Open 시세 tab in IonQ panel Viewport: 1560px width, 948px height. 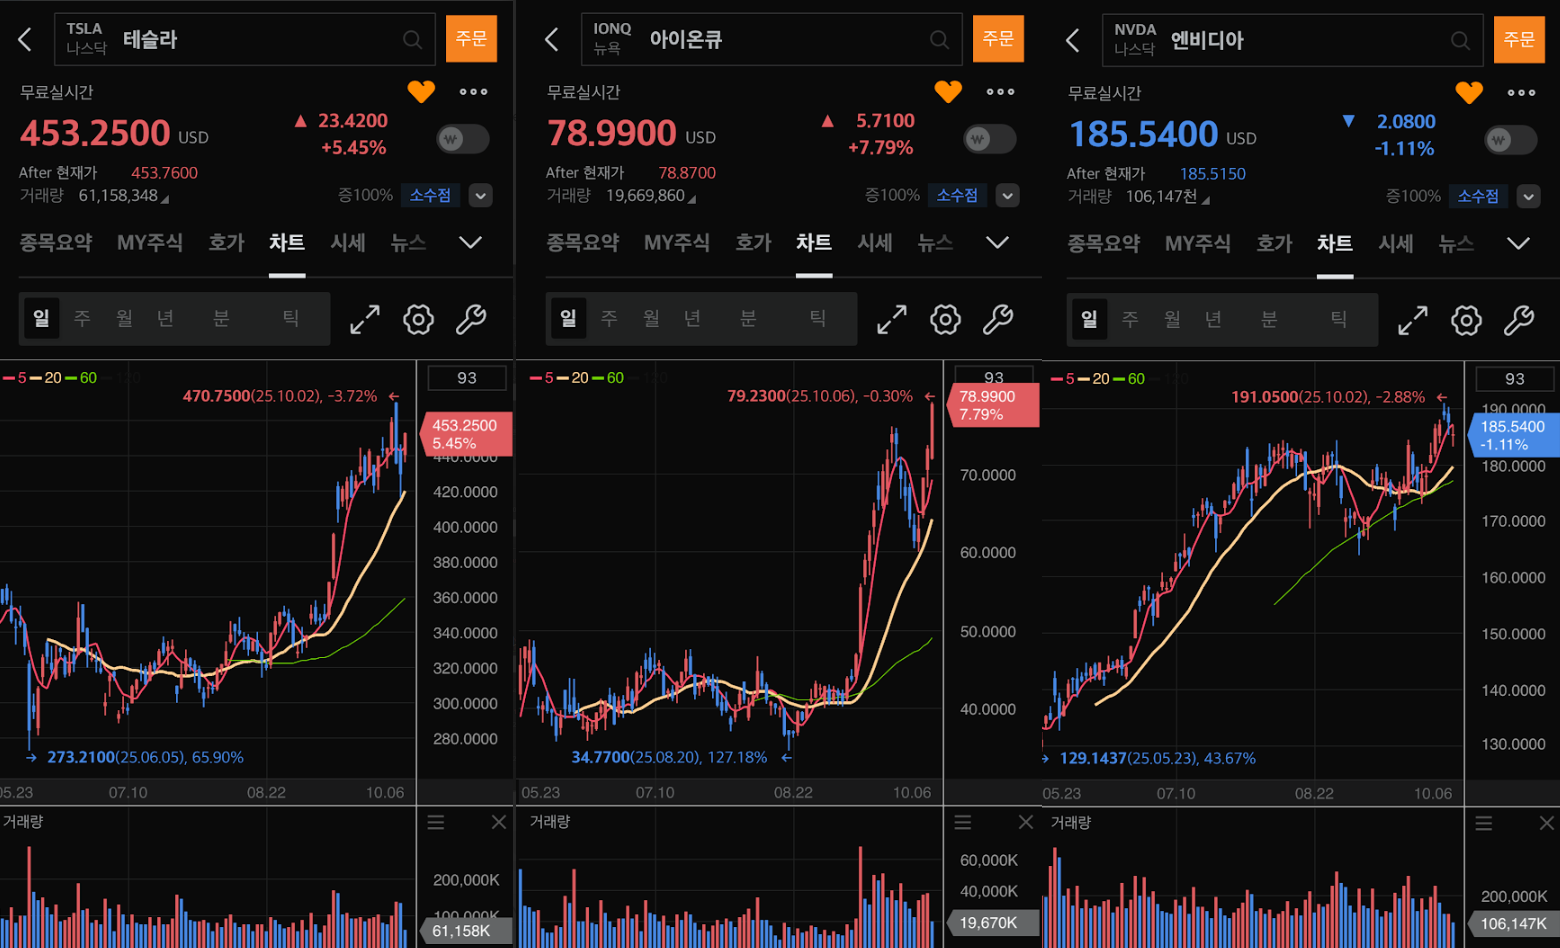pos(875,243)
